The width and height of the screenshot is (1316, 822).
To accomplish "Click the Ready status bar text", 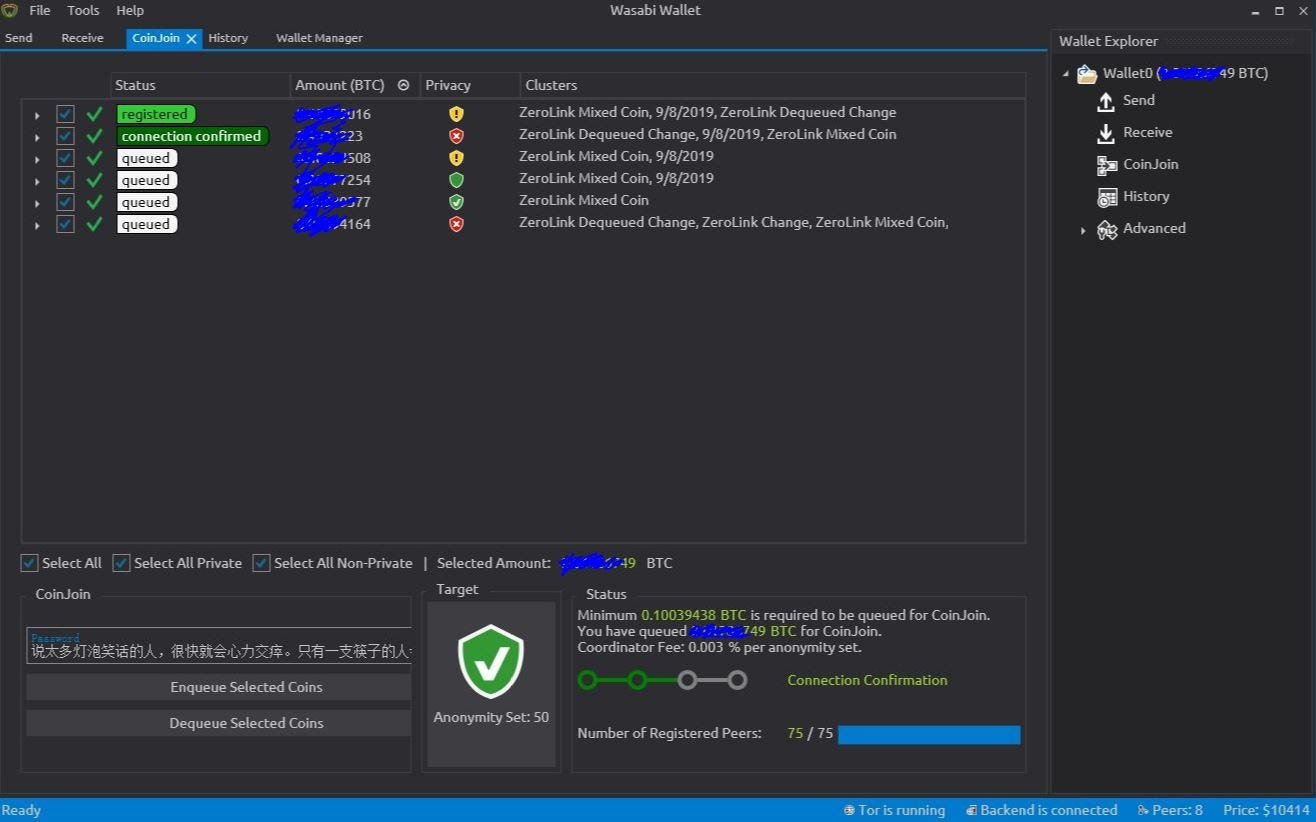I will click(21, 810).
